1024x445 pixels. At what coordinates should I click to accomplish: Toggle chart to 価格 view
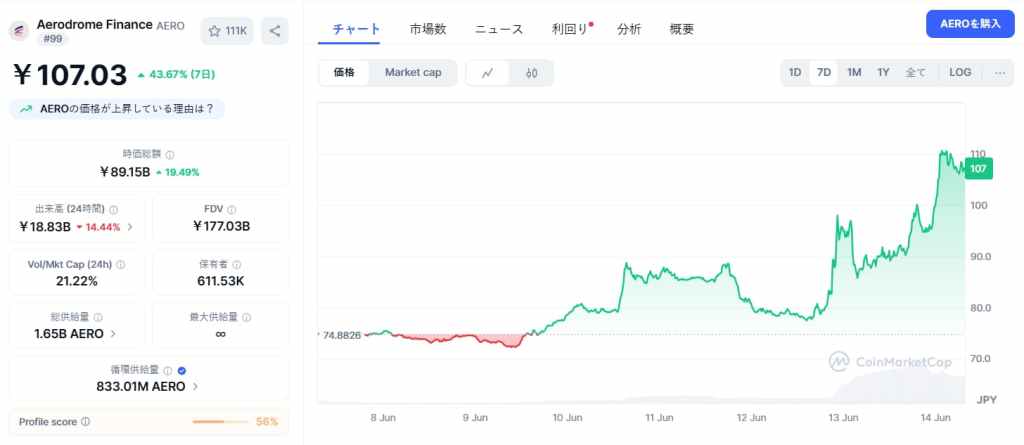tap(344, 73)
